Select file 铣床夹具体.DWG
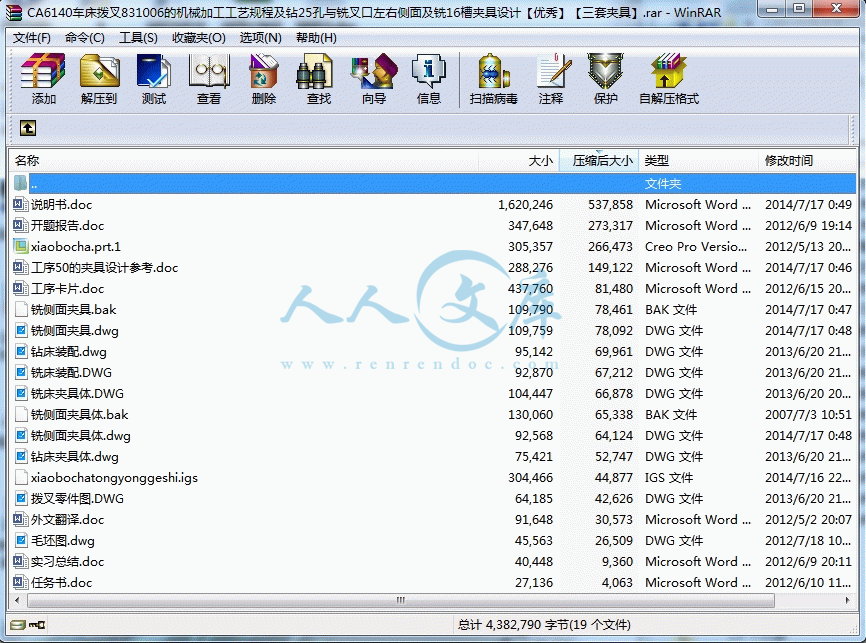The image size is (866, 643). [77, 393]
